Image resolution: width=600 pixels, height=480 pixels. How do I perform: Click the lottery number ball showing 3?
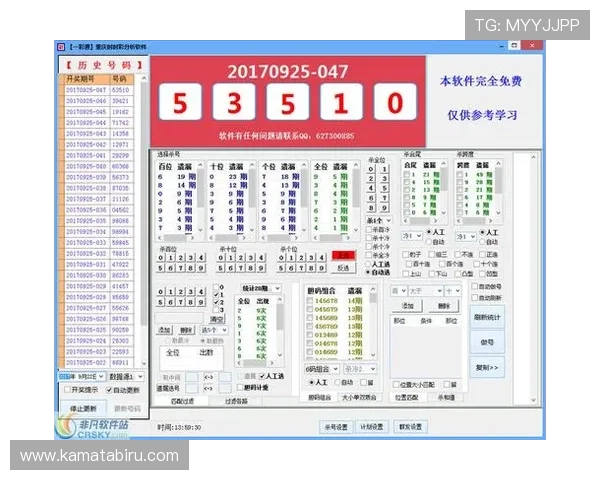234,103
